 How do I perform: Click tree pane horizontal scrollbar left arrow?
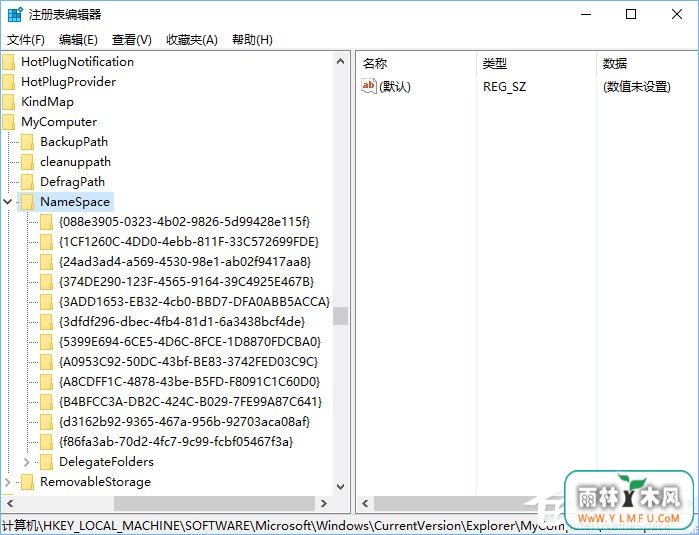click(10, 504)
